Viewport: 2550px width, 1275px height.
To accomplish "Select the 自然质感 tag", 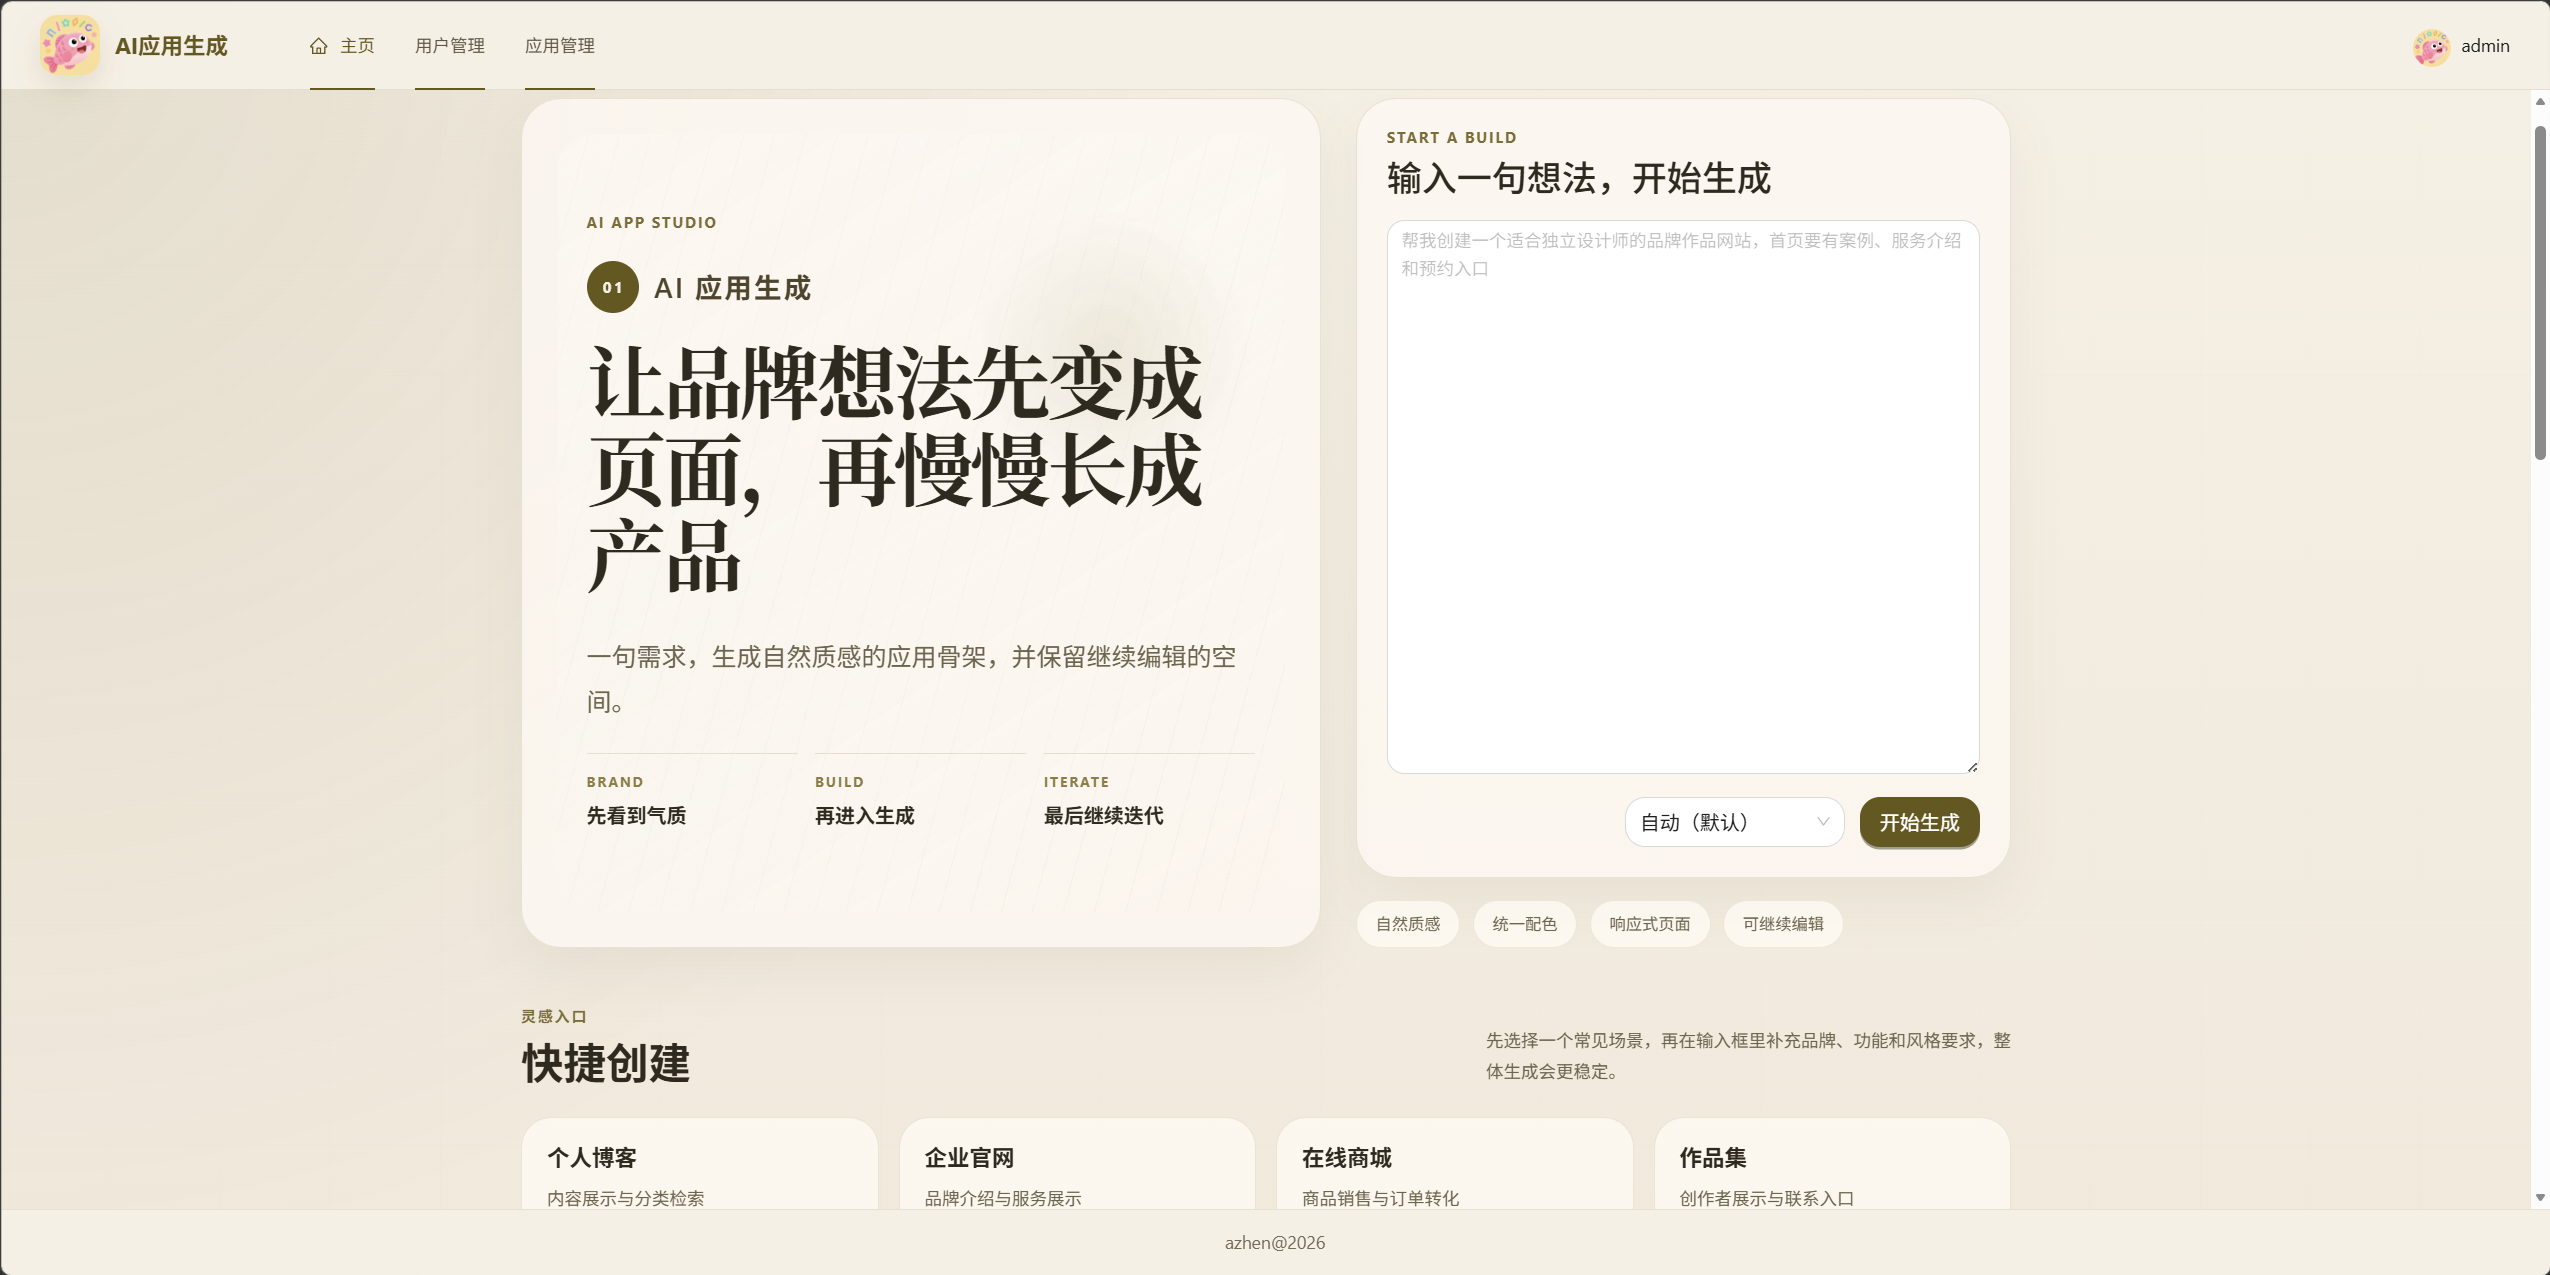I will 1408,924.
